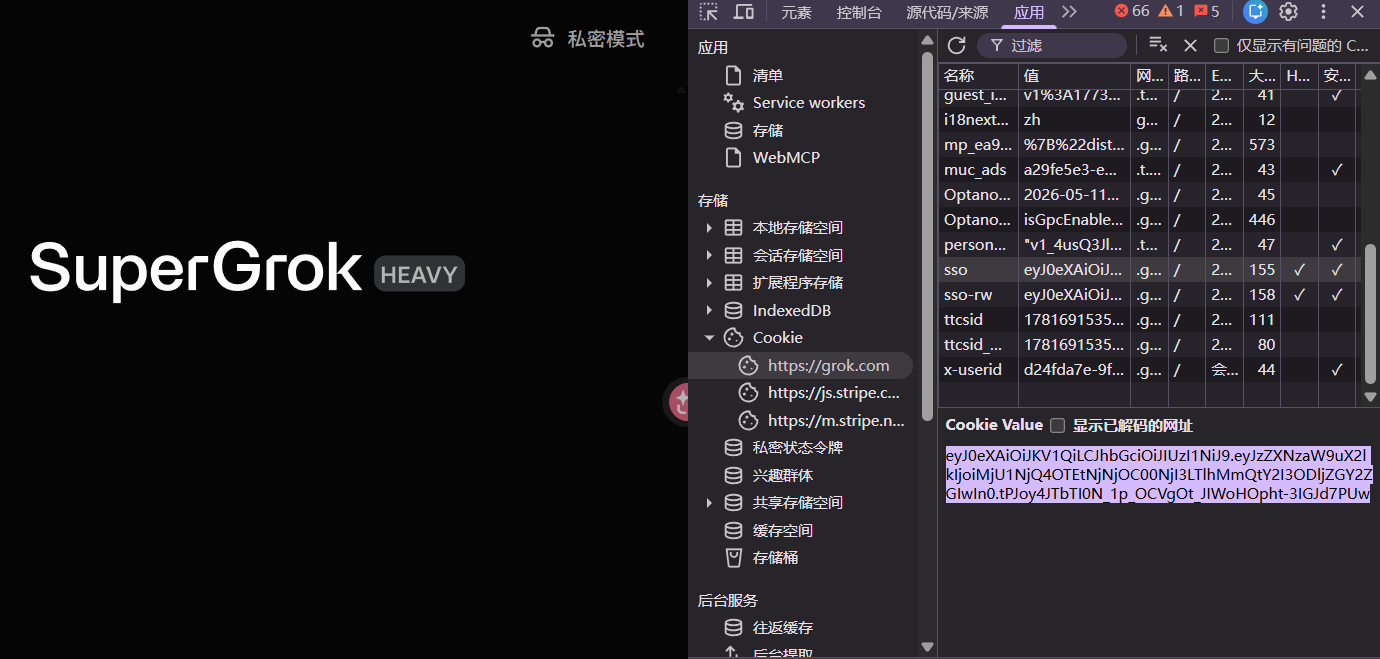
Task: Open 存储桶 item
Action: pos(776,557)
